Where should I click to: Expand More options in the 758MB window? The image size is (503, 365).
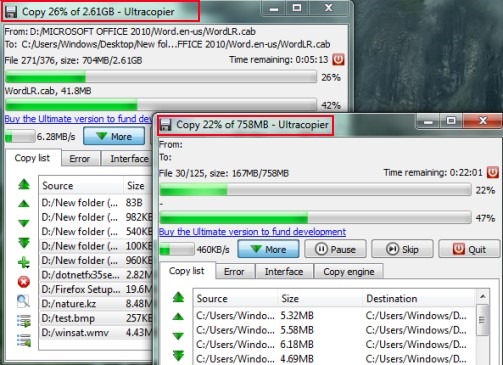pyautogui.click(x=268, y=249)
